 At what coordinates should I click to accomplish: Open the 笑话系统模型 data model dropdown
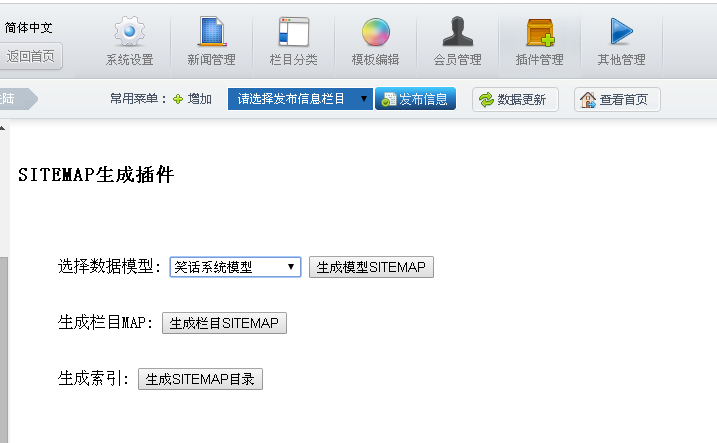[x=235, y=267]
